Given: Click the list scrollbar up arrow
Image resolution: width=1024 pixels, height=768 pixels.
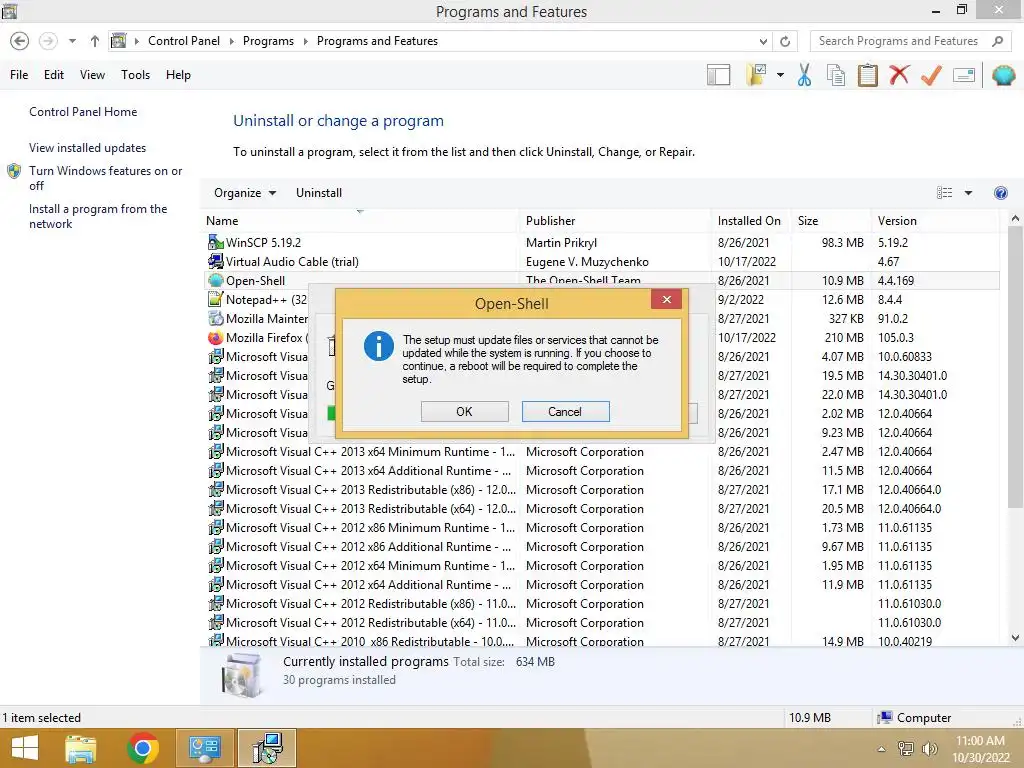Looking at the screenshot, I should tap(1015, 219).
